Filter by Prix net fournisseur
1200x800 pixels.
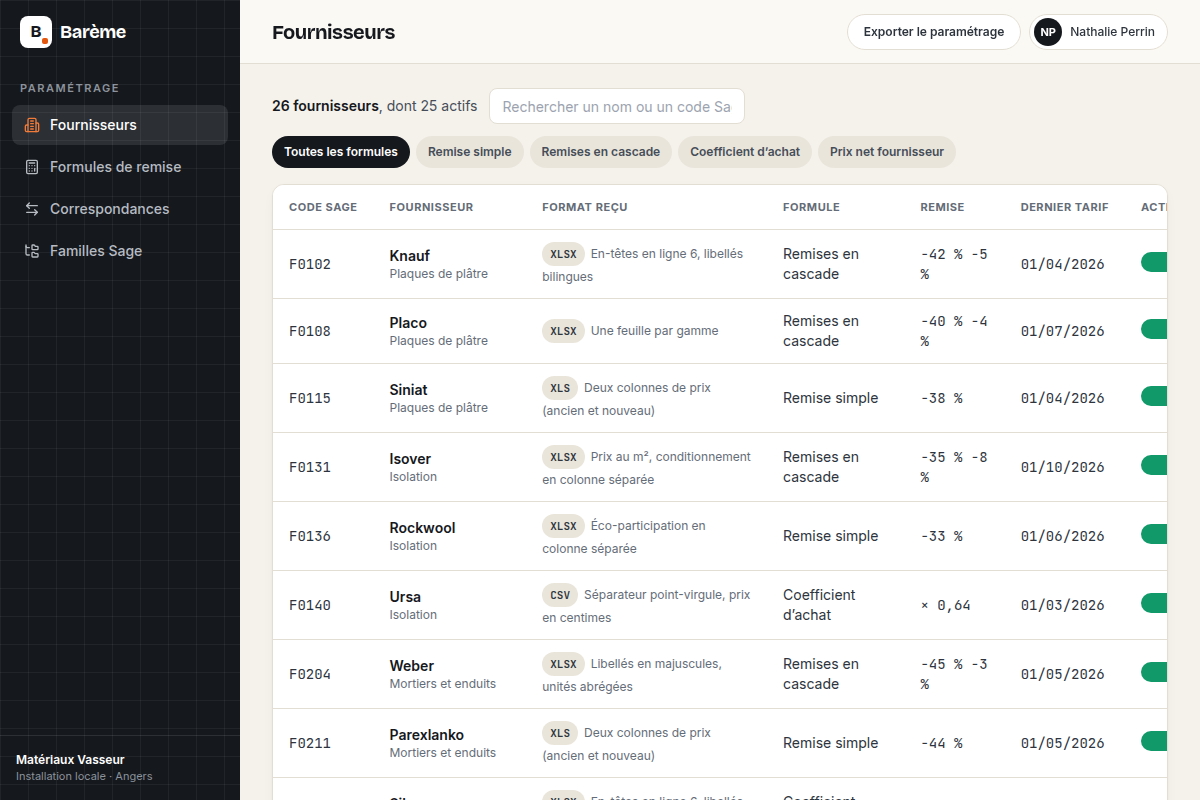[x=887, y=152]
